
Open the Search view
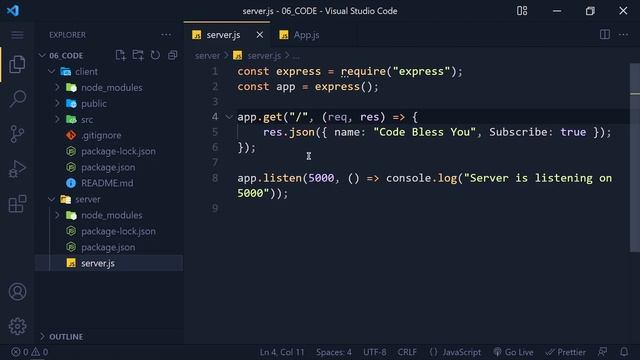17,99
